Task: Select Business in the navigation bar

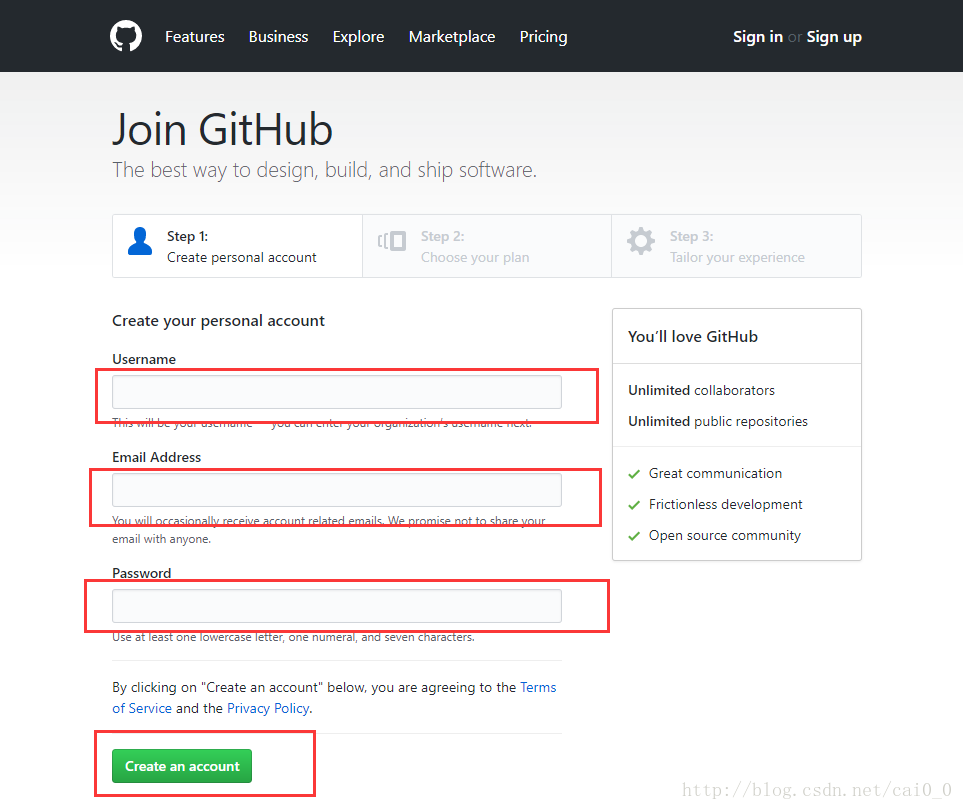Action: [x=278, y=36]
